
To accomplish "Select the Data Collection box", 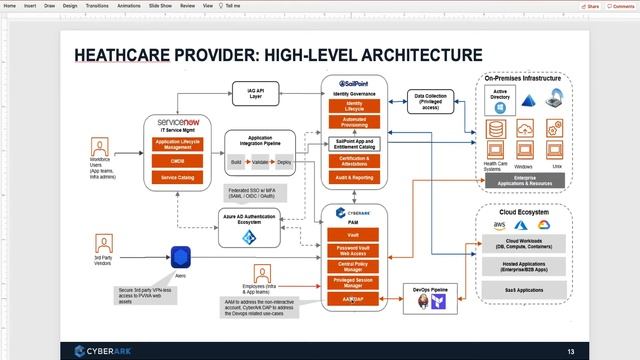I will click(430, 102).
